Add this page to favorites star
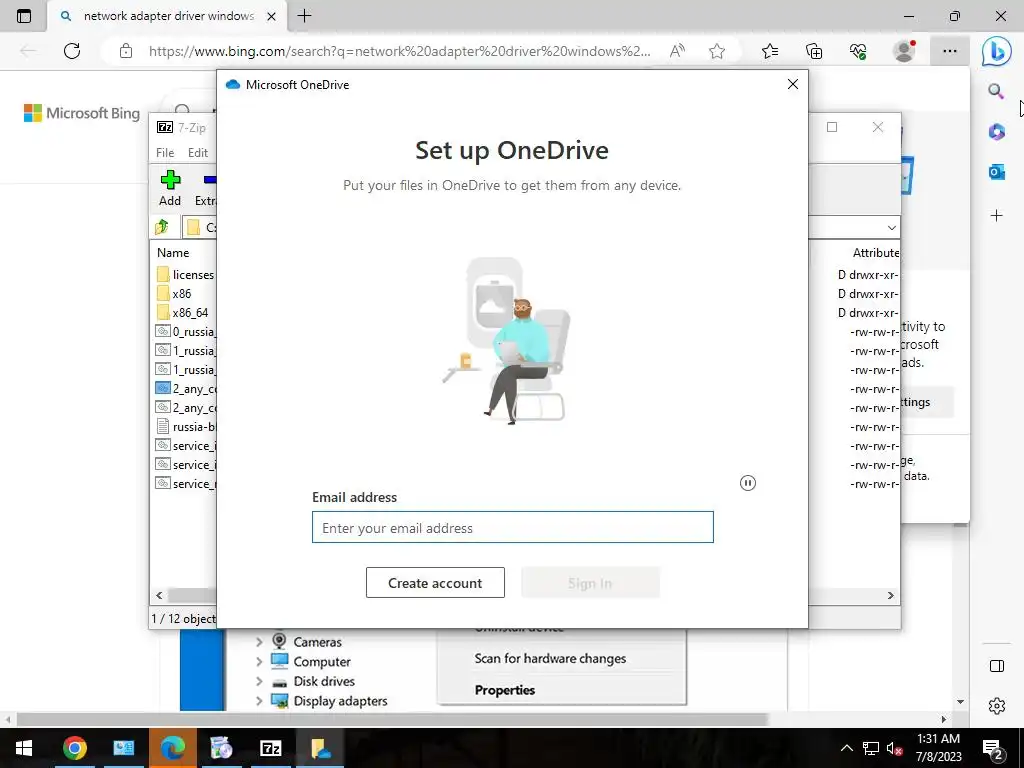The width and height of the screenshot is (1024, 768). [x=717, y=51]
